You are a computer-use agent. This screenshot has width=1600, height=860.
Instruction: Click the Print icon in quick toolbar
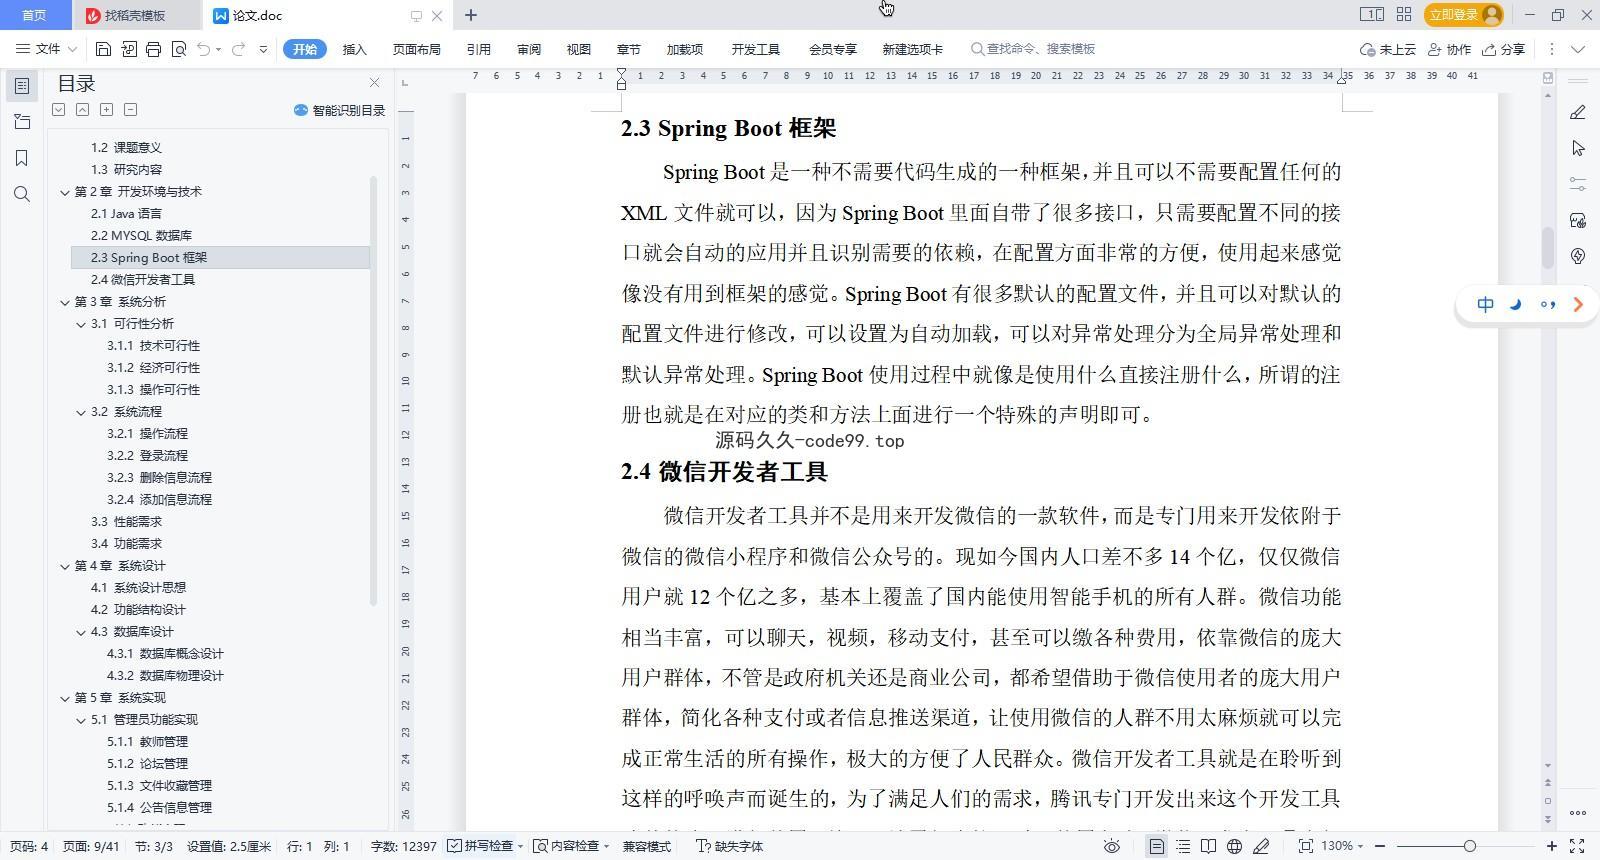(153, 49)
